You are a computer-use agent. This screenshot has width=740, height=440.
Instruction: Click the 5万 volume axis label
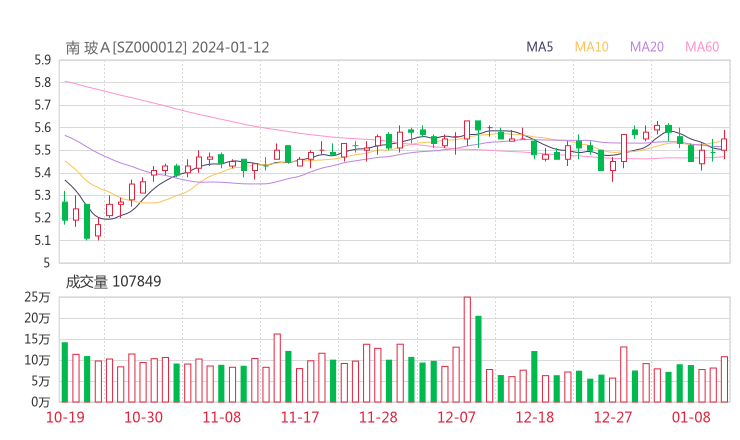(41, 381)
